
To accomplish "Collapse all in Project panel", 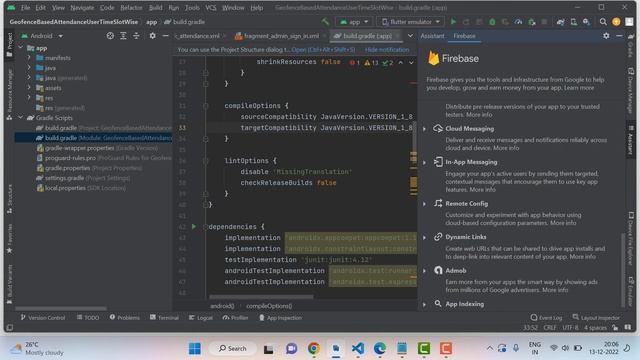I will click(x=136, y=36).
